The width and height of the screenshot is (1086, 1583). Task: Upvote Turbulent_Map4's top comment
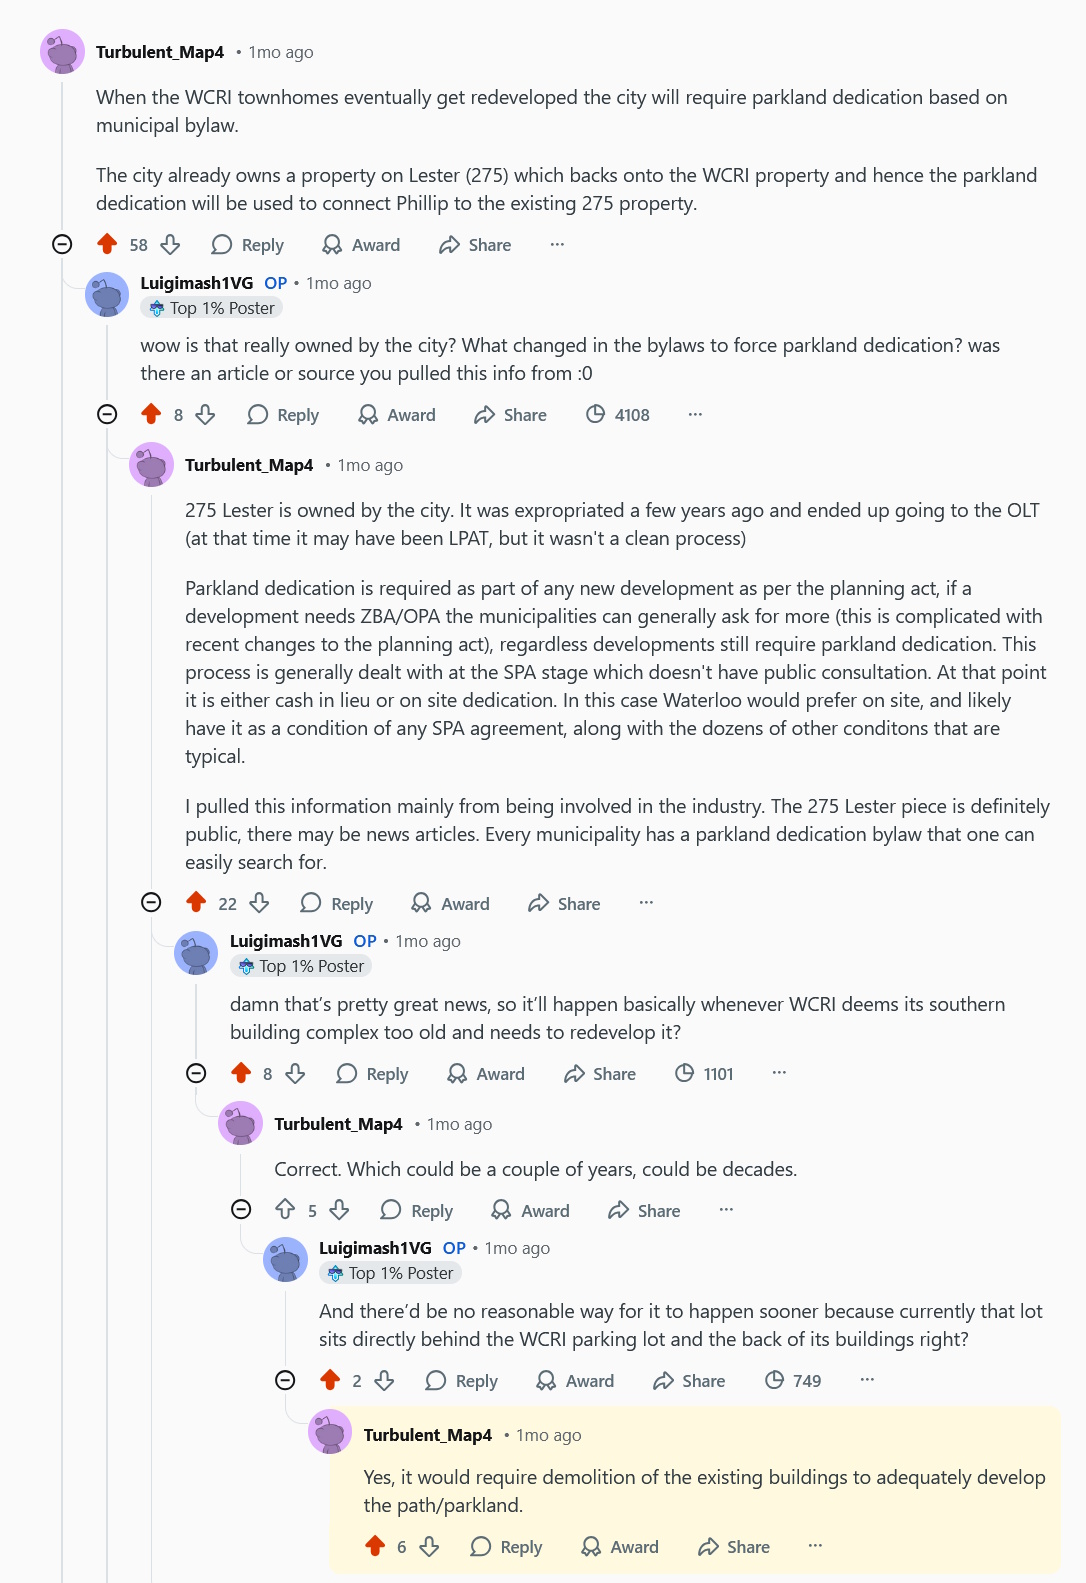pos(106,244)
